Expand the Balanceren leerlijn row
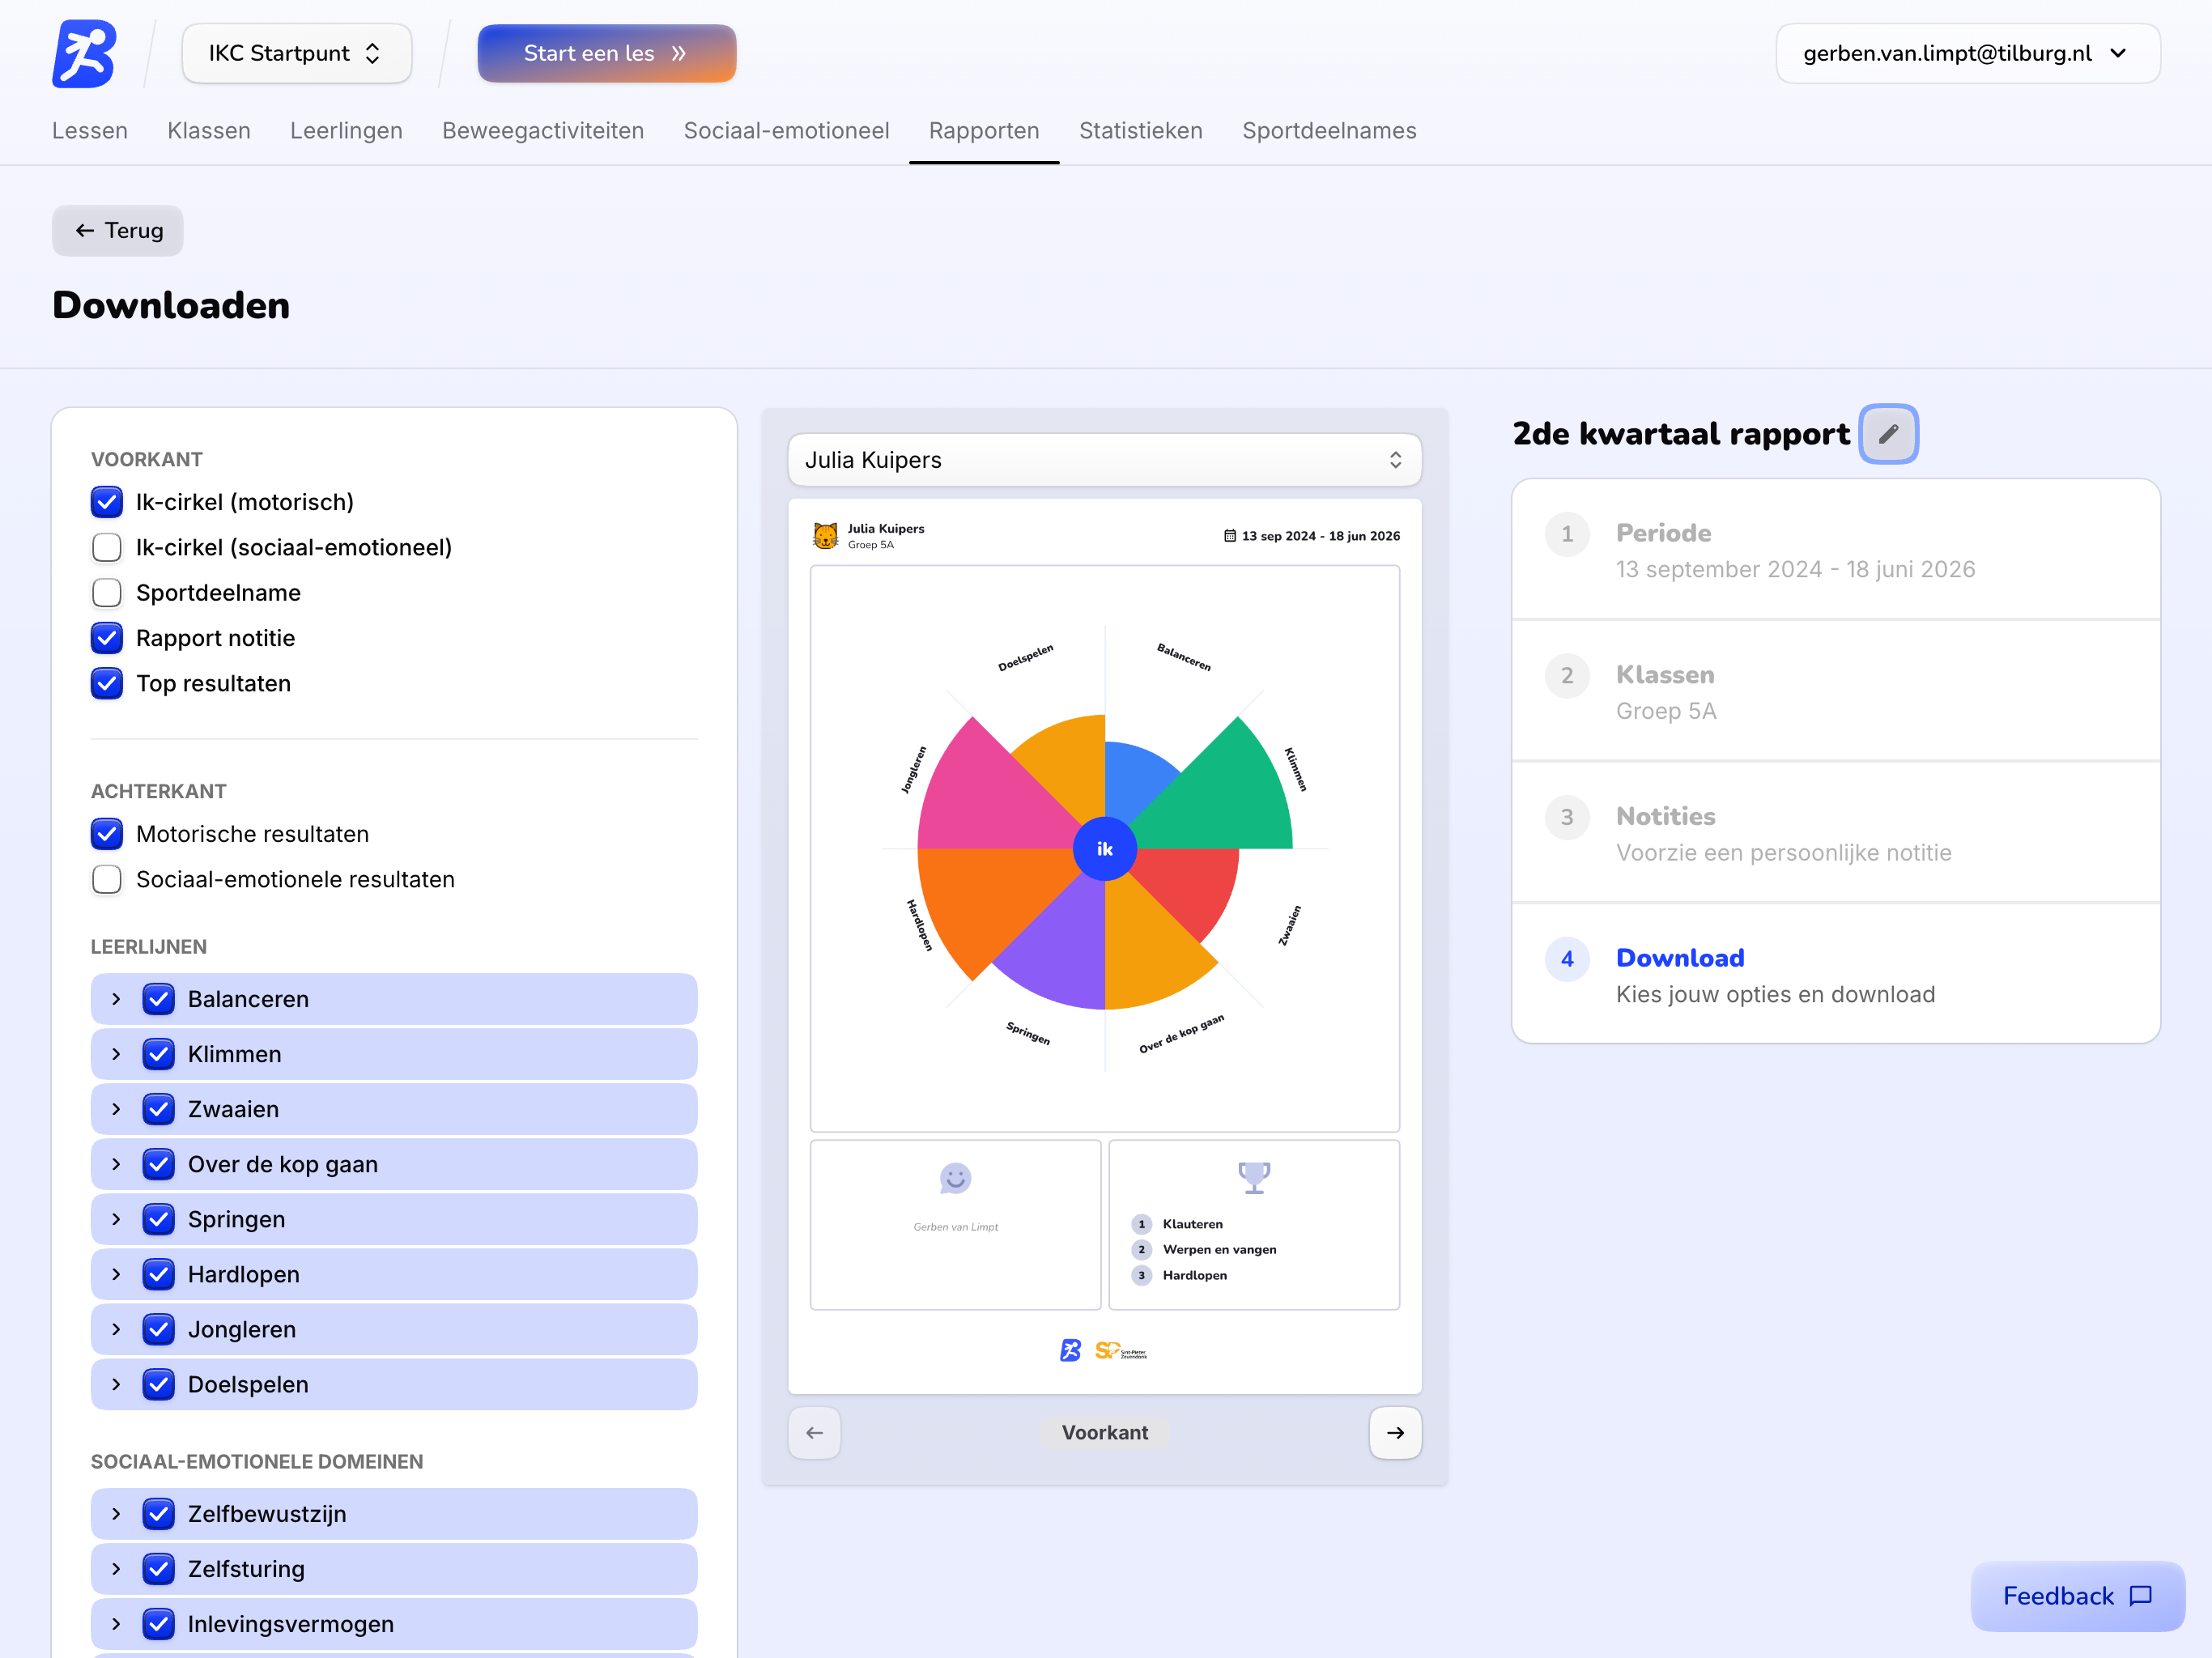Viewport: 2212px width, 1658px height. (116, 999)
